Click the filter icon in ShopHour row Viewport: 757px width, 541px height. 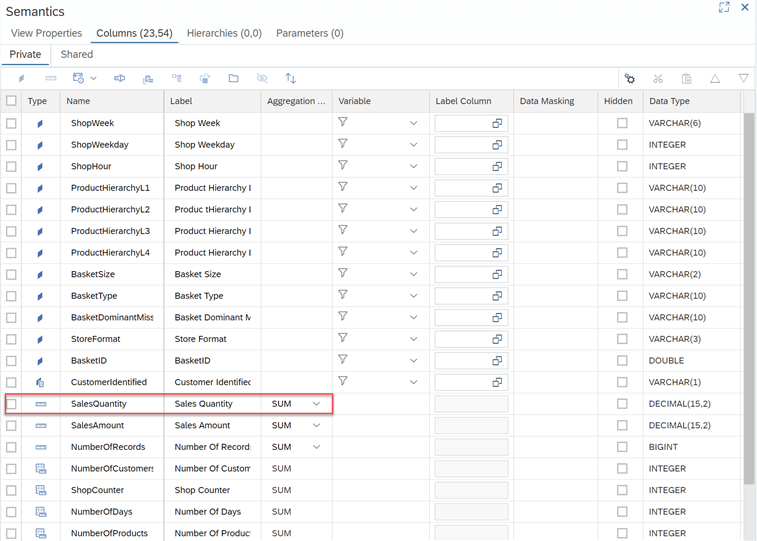coord(343,166)
